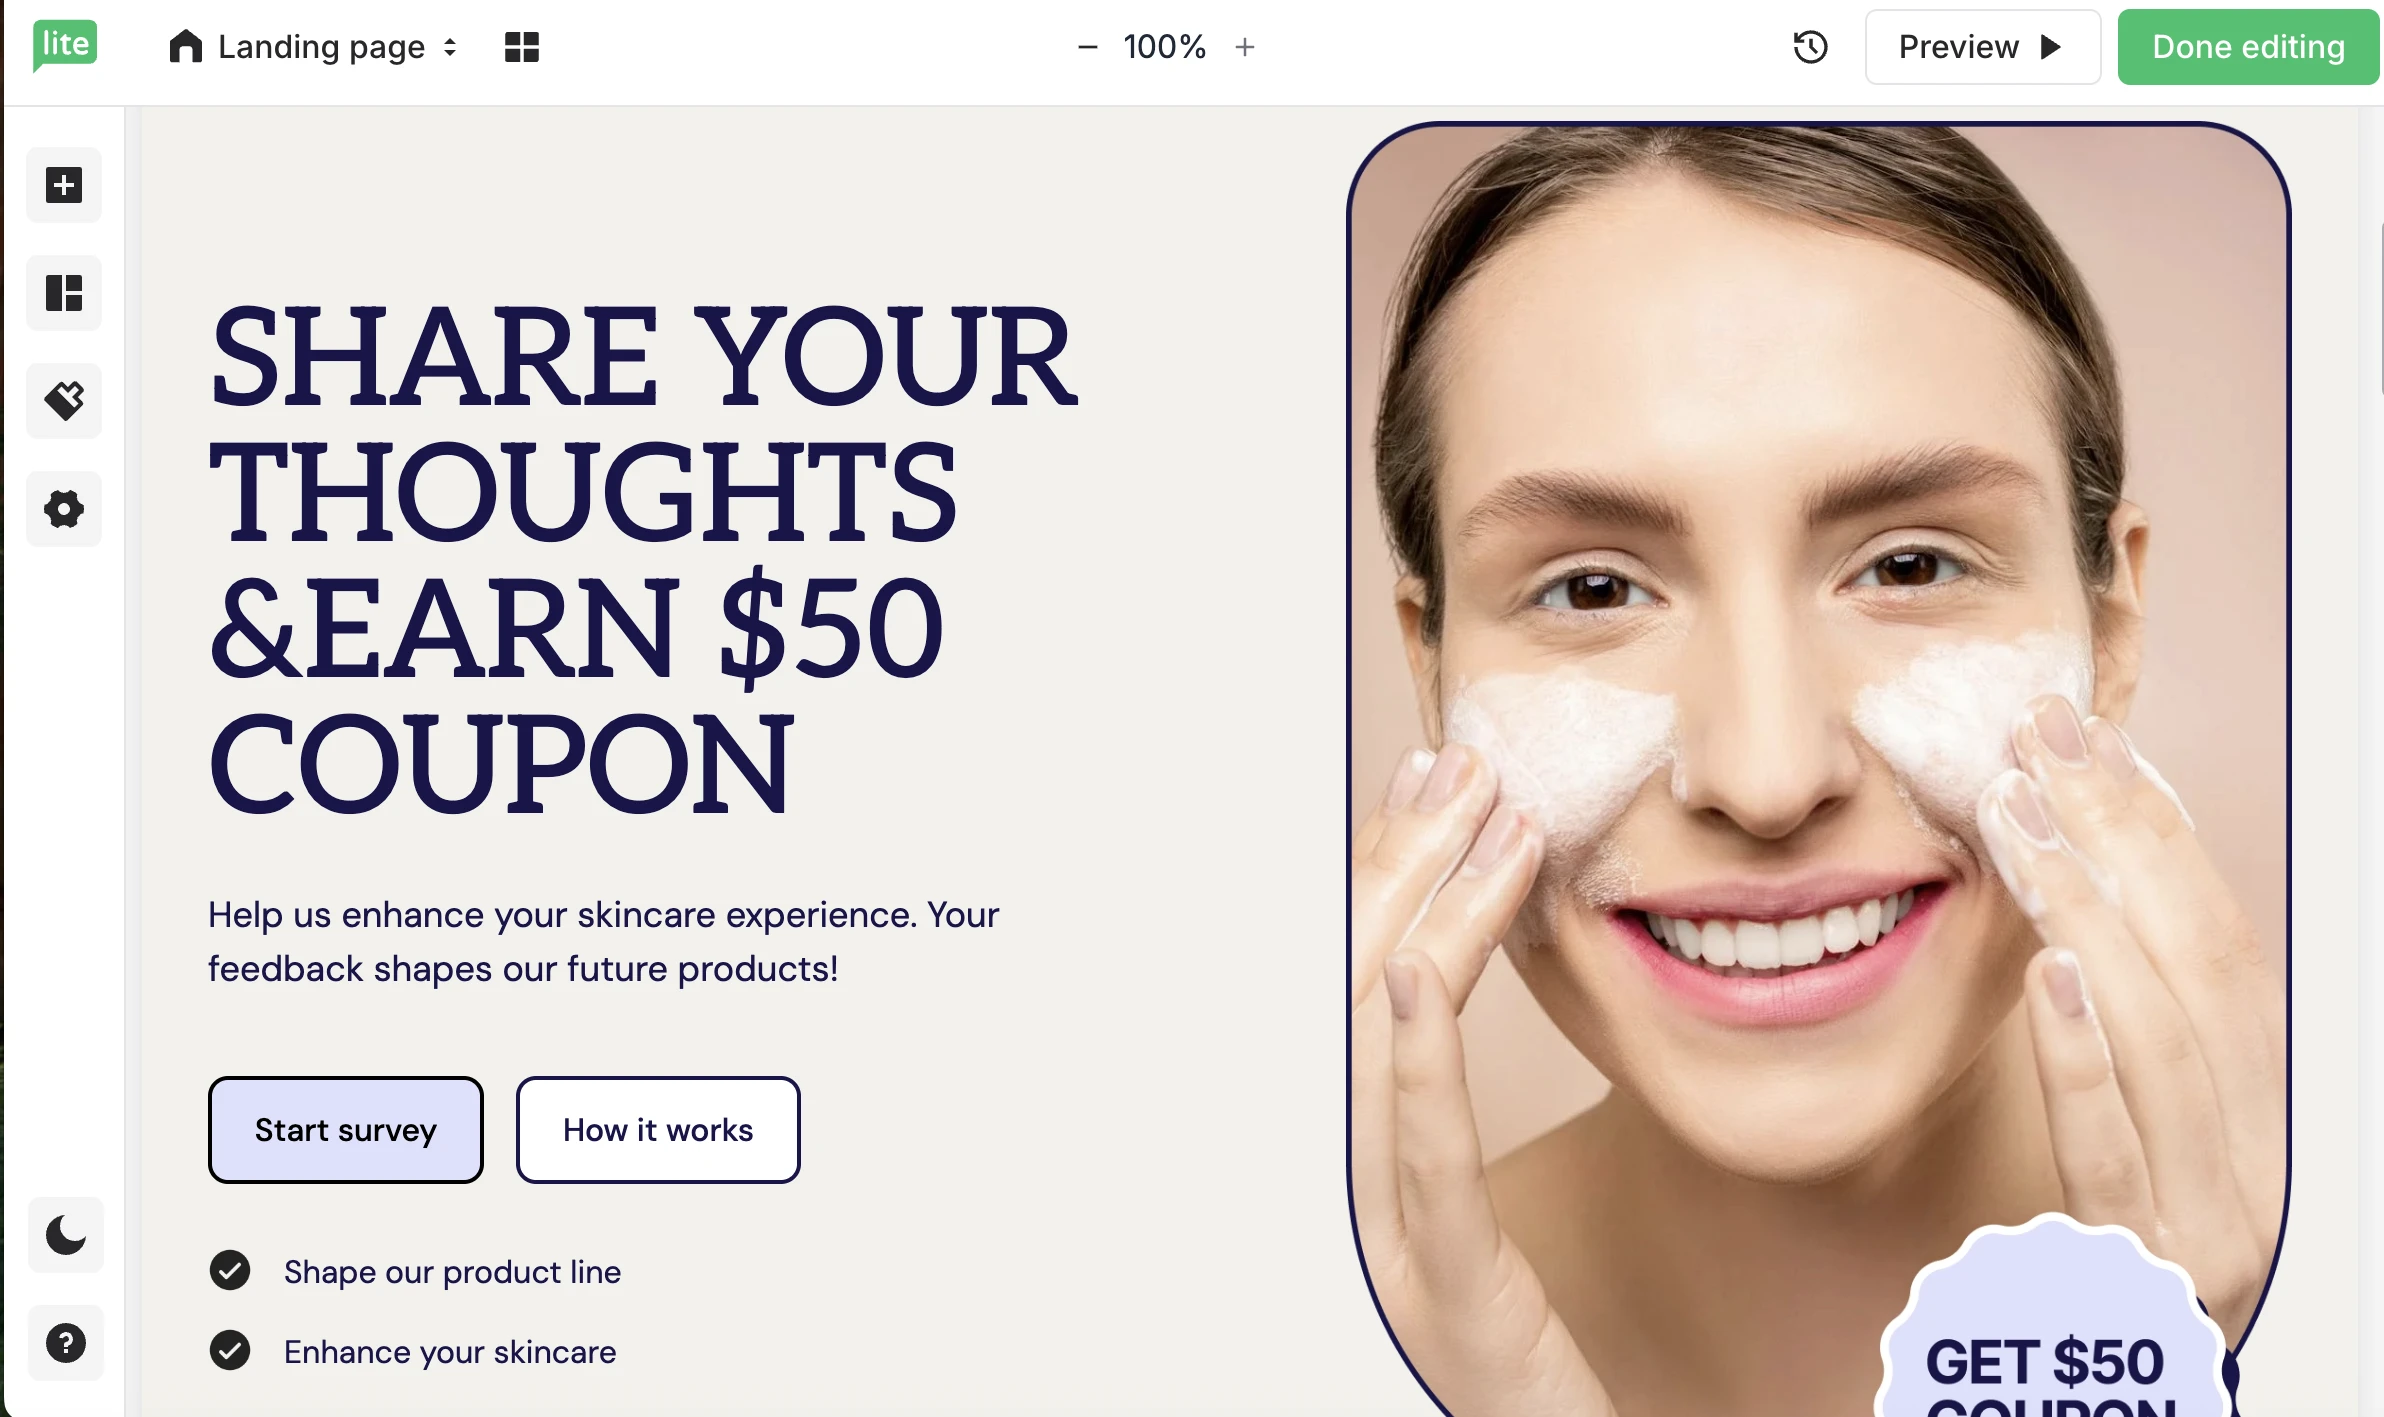The image size is (2384, 1417).
Task: Open the pages grid overview icon
Action: [x=522, y=47]
